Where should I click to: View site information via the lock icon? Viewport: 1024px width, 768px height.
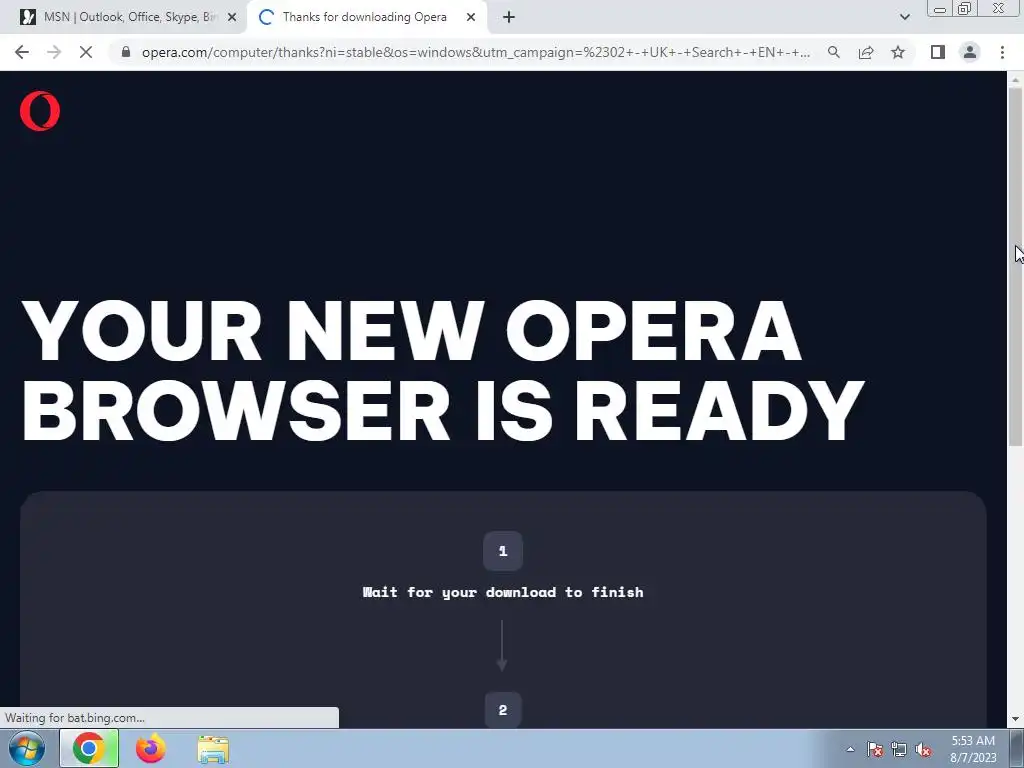tap(126, 52)
